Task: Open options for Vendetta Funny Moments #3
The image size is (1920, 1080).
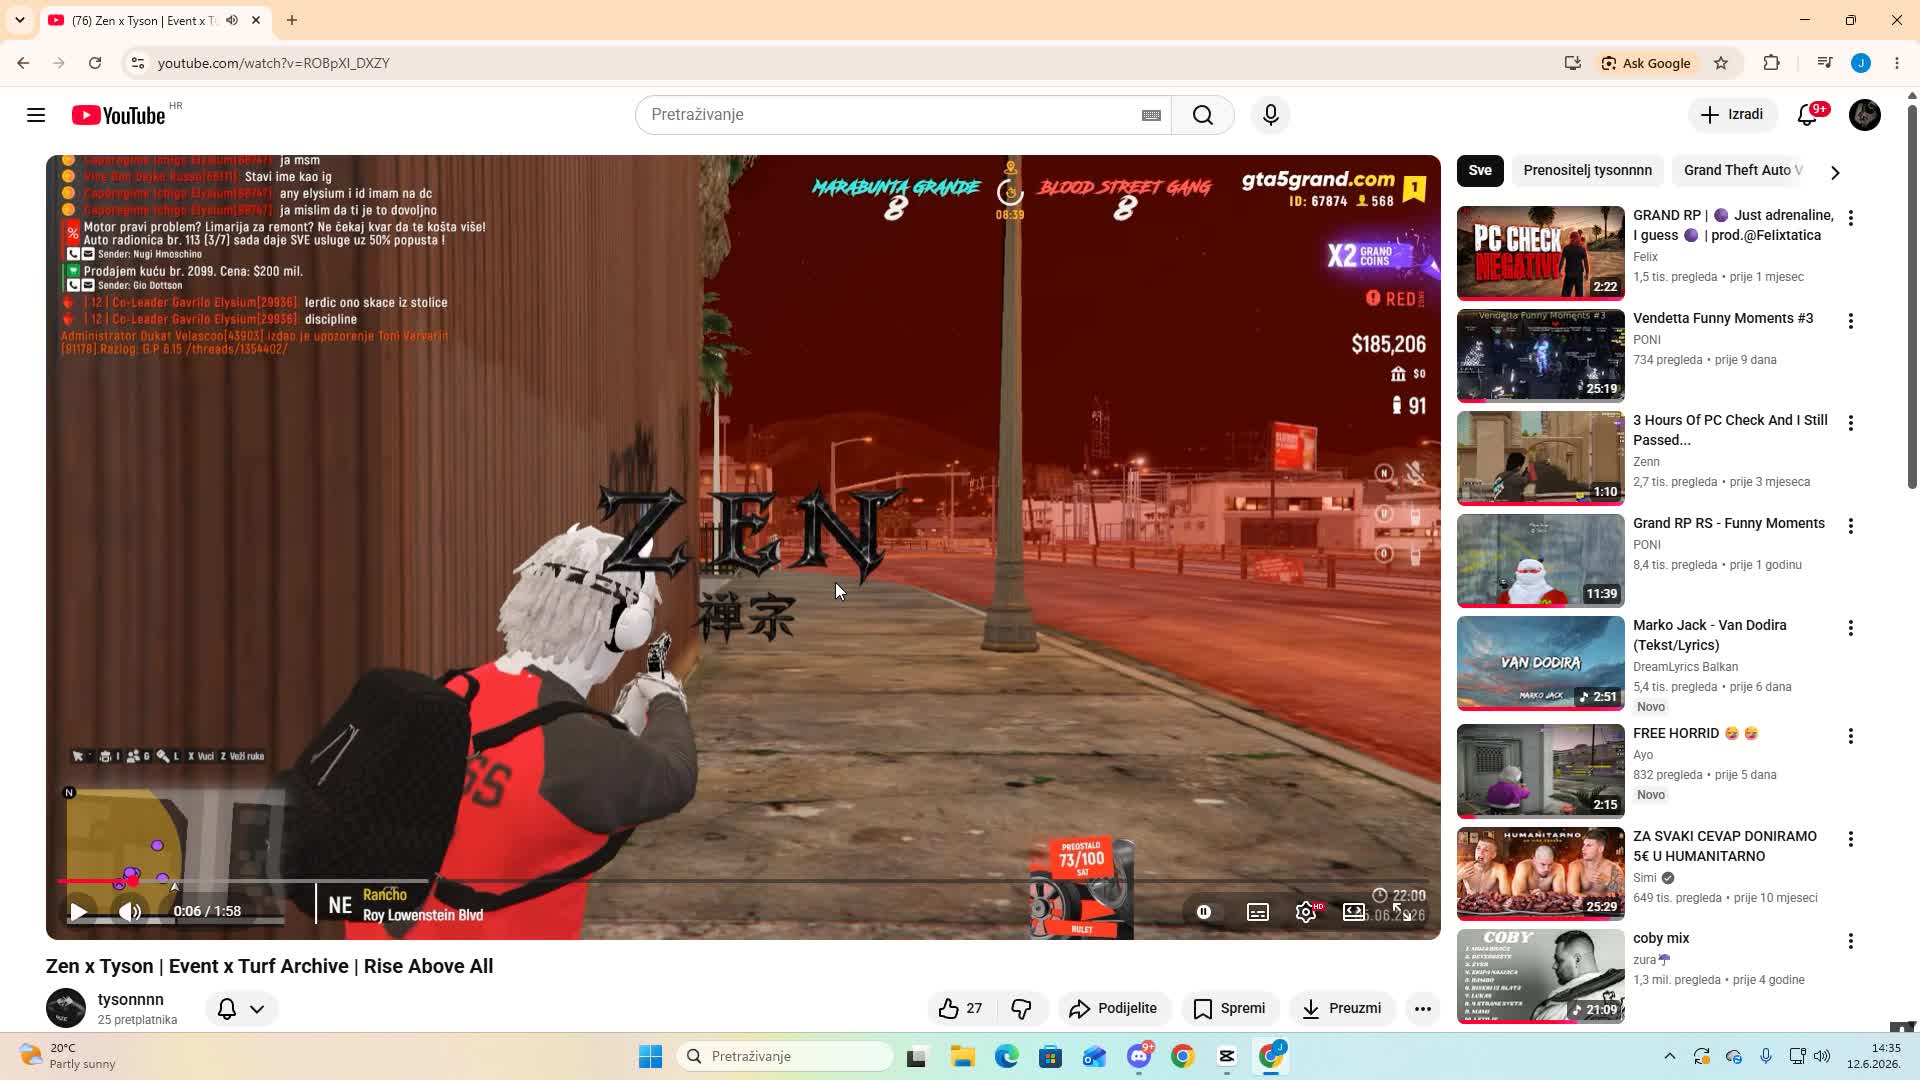Action: click(1851, 321)
